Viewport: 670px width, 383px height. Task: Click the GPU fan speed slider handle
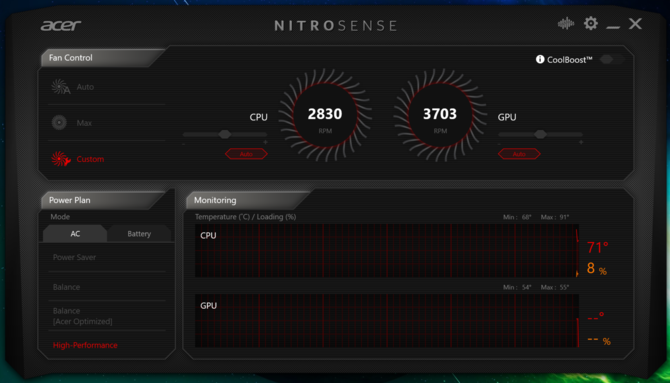(541, 134)
